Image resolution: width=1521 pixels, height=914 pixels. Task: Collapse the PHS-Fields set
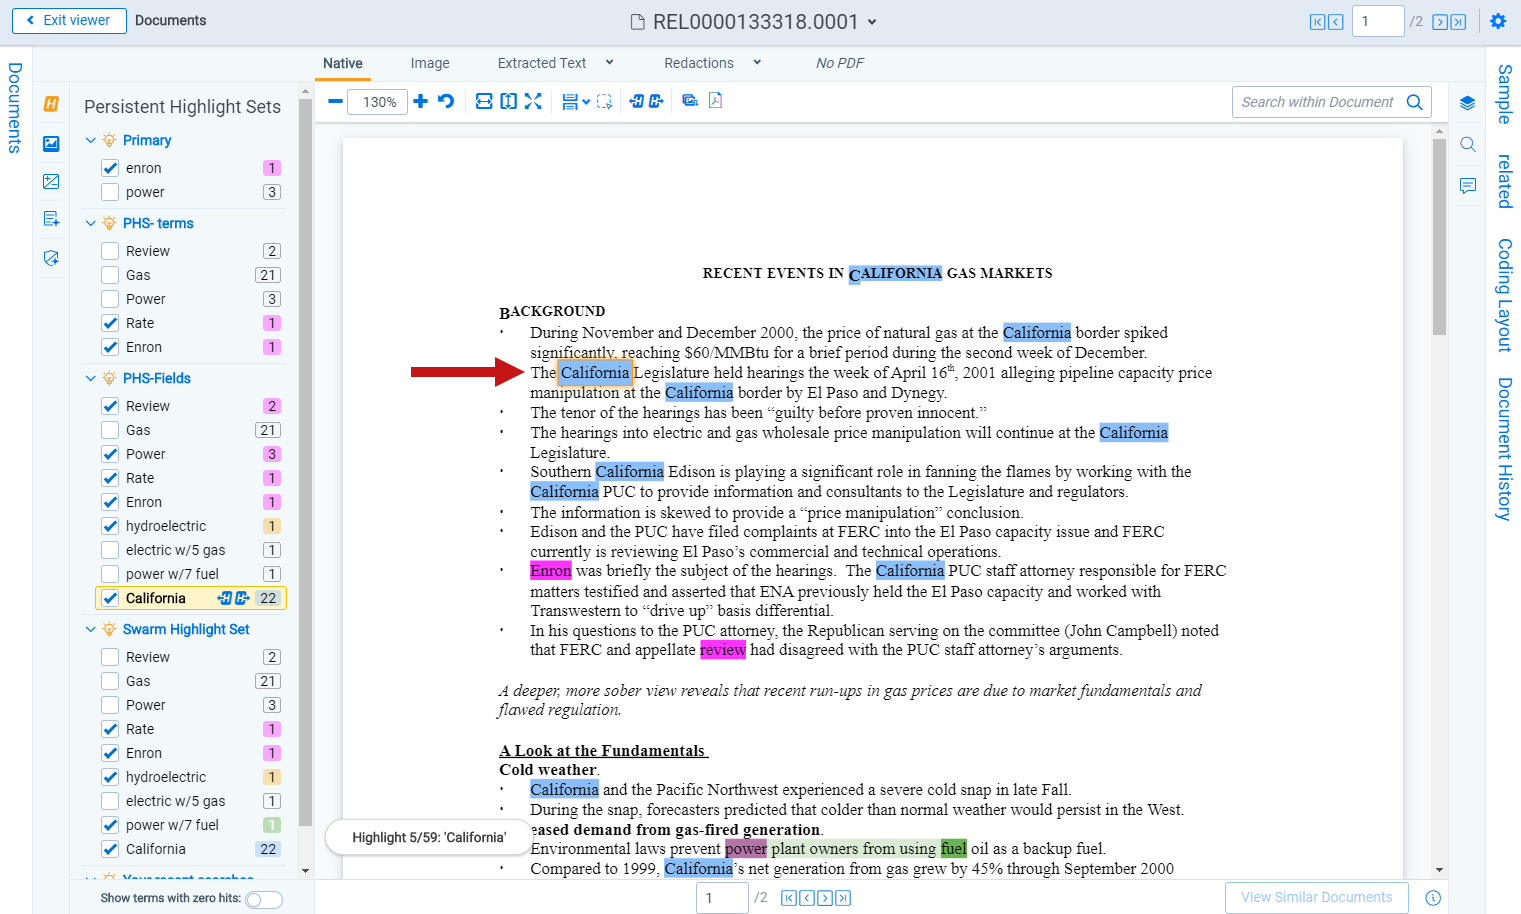point(91,378)
